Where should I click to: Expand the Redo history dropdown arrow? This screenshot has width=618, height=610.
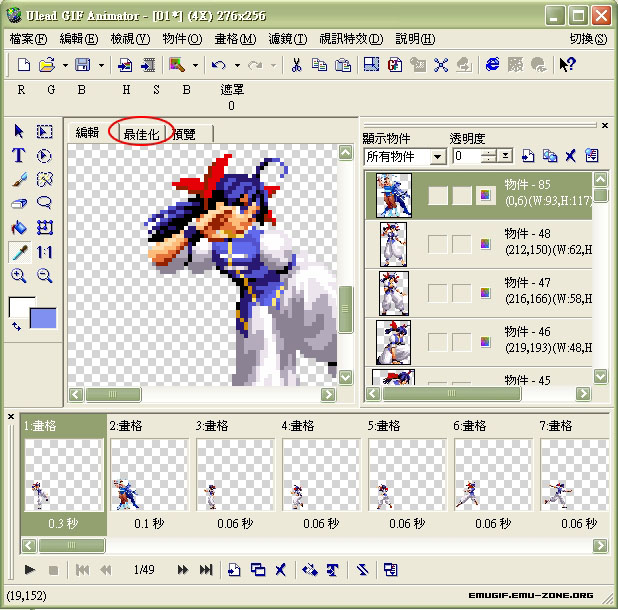[x=273, y=65]
